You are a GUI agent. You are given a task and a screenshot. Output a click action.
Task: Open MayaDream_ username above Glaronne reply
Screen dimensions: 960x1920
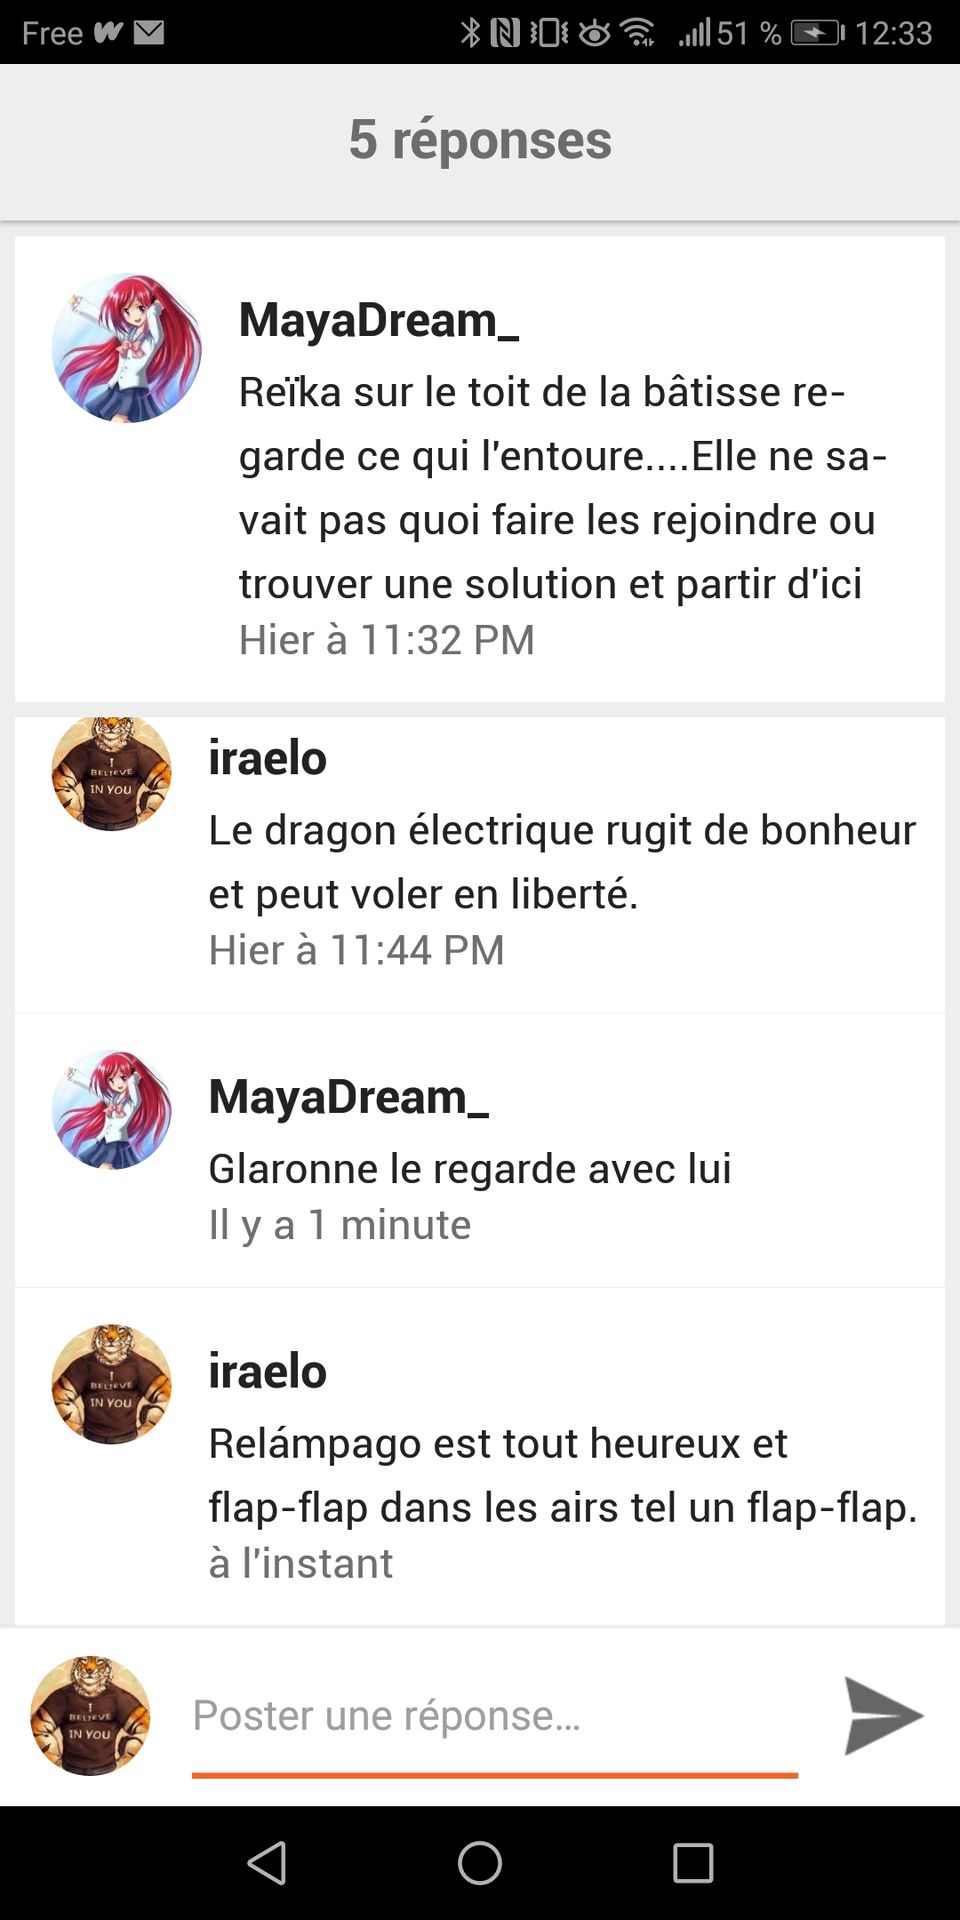coord(348,1097)
